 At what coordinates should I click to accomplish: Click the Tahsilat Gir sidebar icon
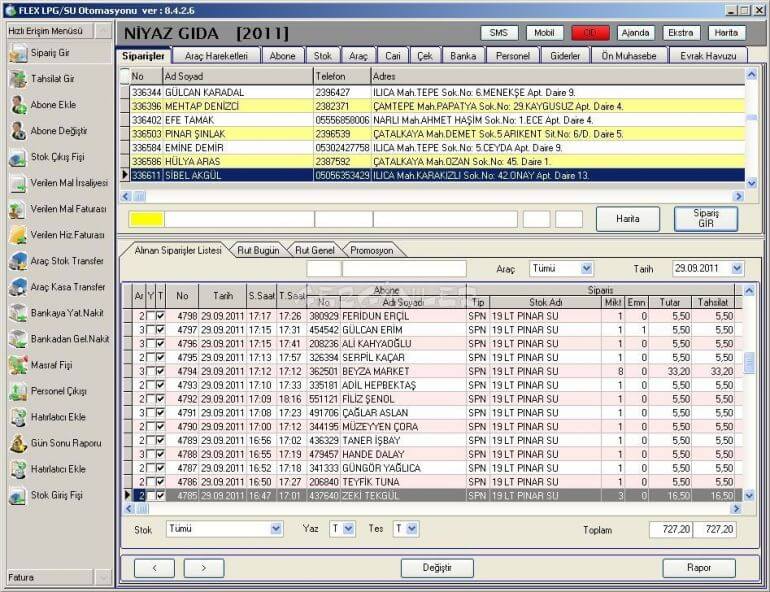[x=18, y=78]
